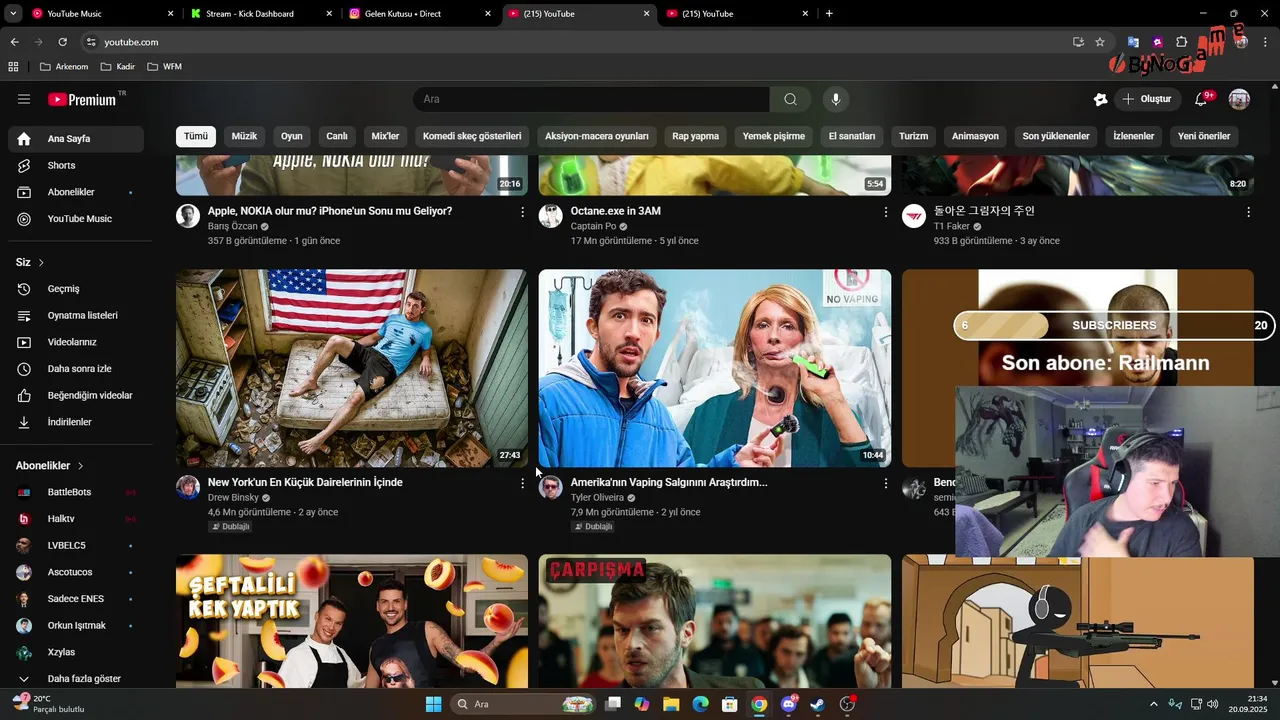Open Abonelikler in sidebar

(x=76, y=192)
